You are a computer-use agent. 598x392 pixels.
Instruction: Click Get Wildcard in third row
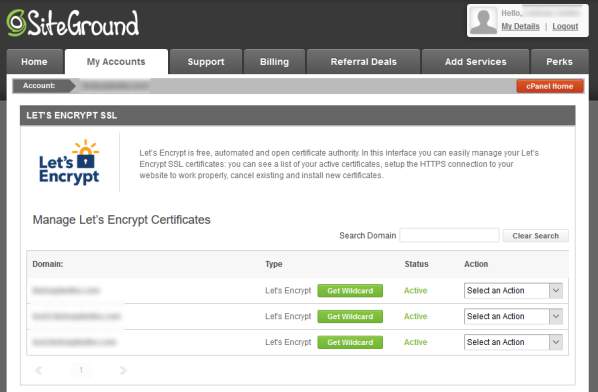click(350, 342)
